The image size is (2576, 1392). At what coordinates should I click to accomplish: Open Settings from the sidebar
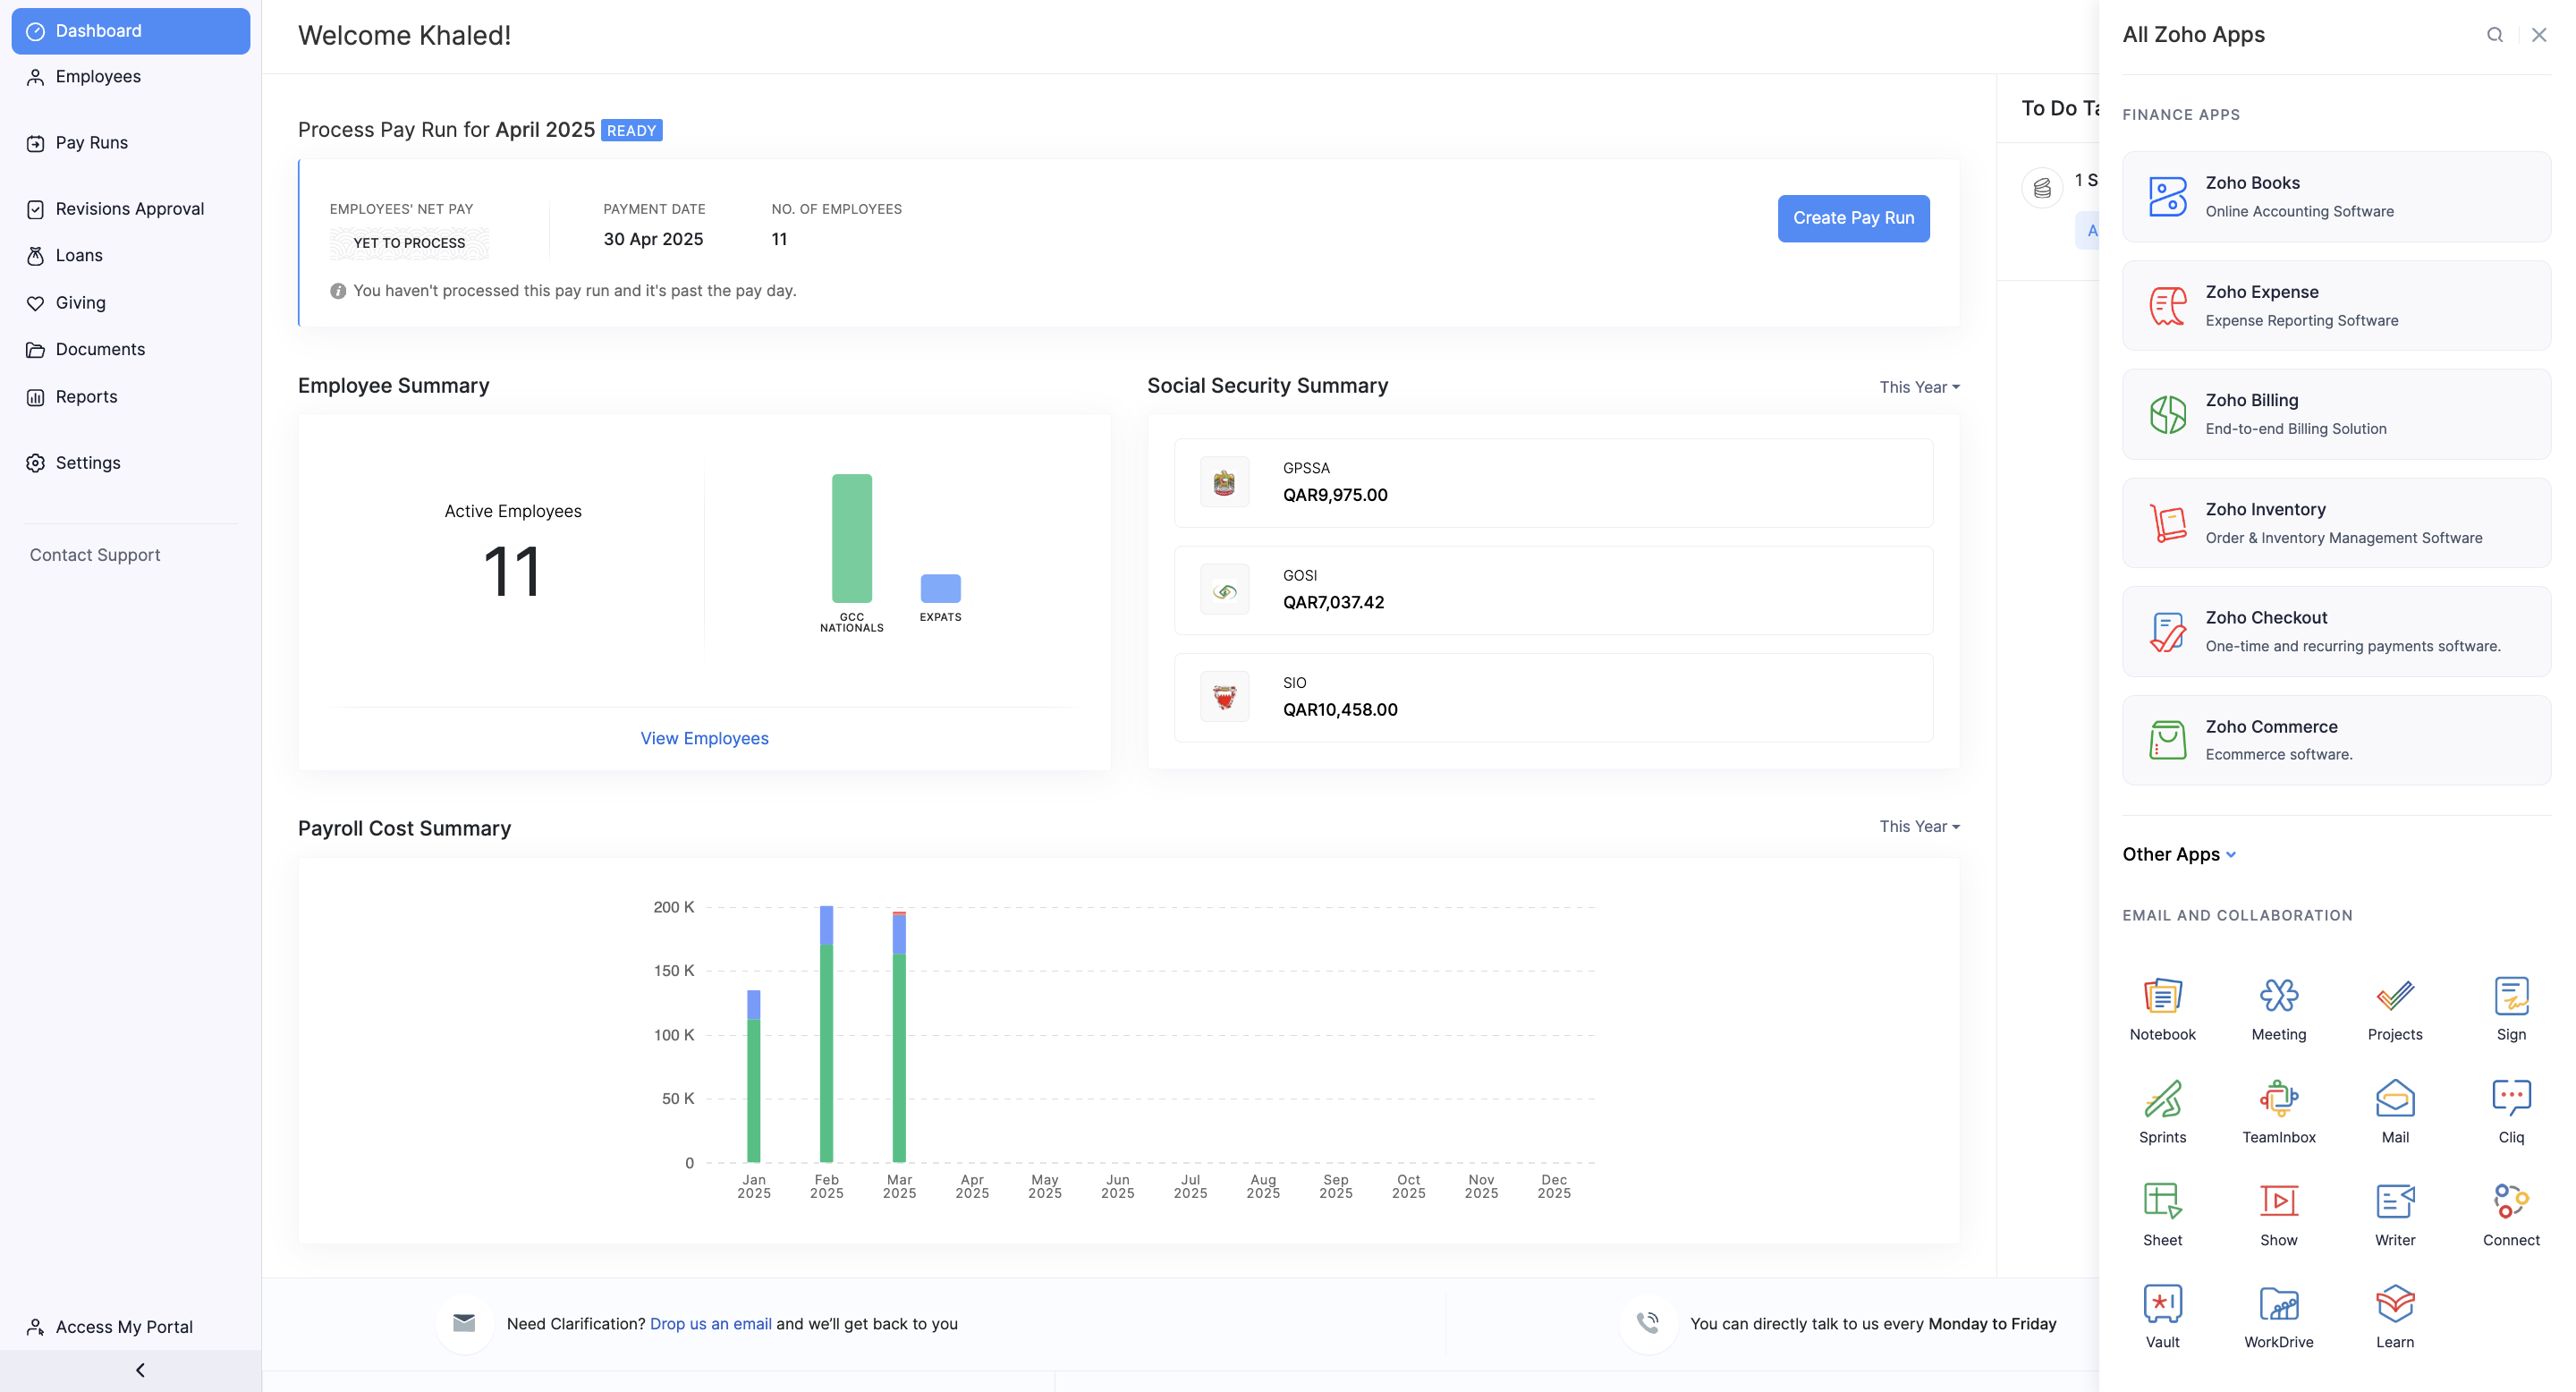click(x=87, y=463)
